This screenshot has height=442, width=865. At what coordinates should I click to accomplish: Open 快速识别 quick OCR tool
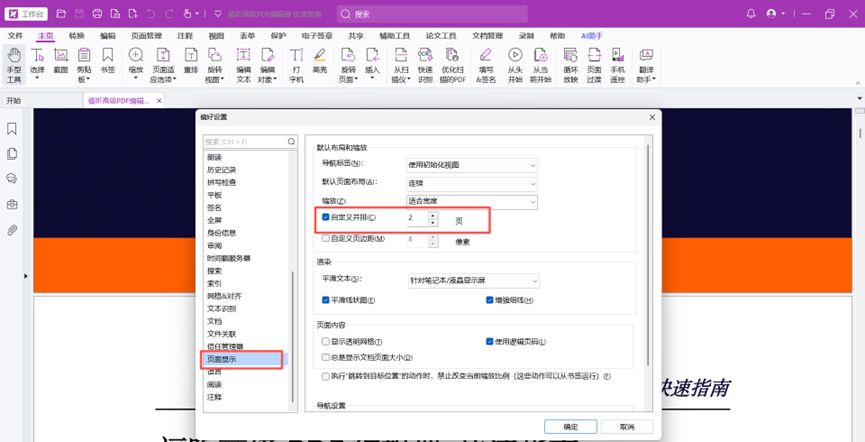point(425,64)
